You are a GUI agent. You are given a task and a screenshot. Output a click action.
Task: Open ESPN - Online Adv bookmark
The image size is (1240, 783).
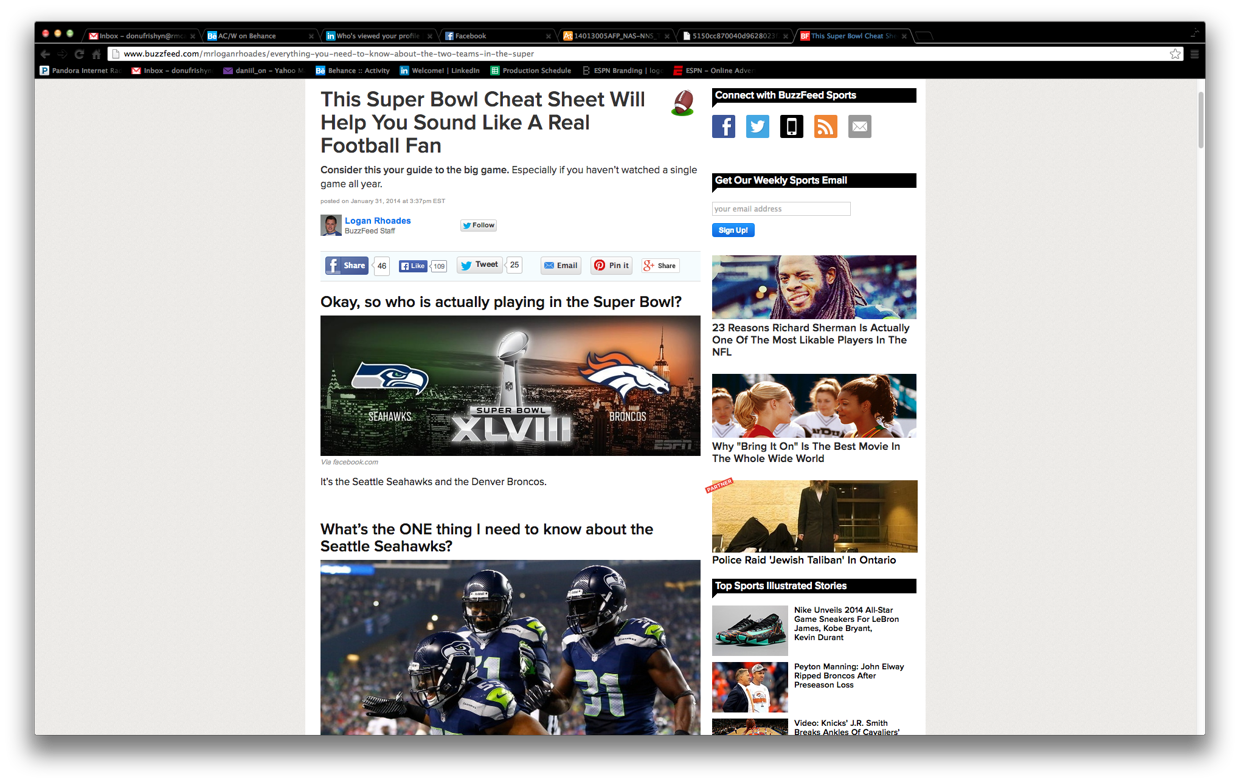coord(713,71)
